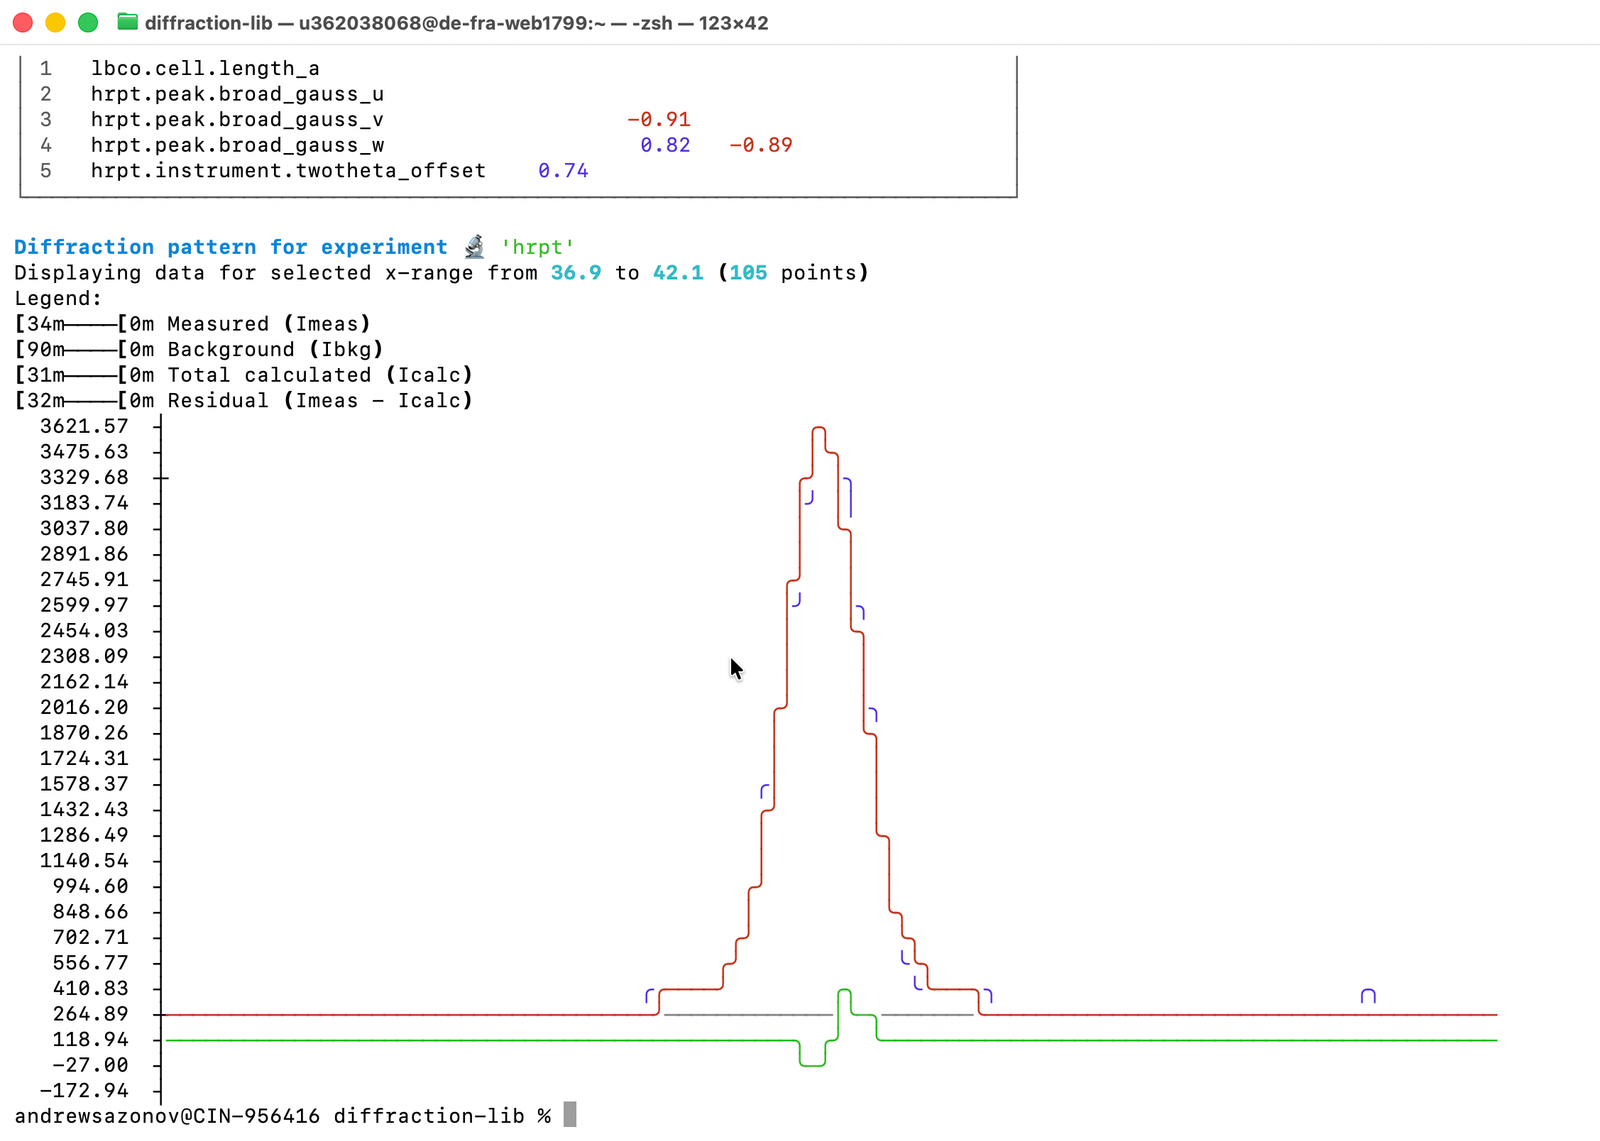Click the microscope emoji next to 'hrpt'

475,247
